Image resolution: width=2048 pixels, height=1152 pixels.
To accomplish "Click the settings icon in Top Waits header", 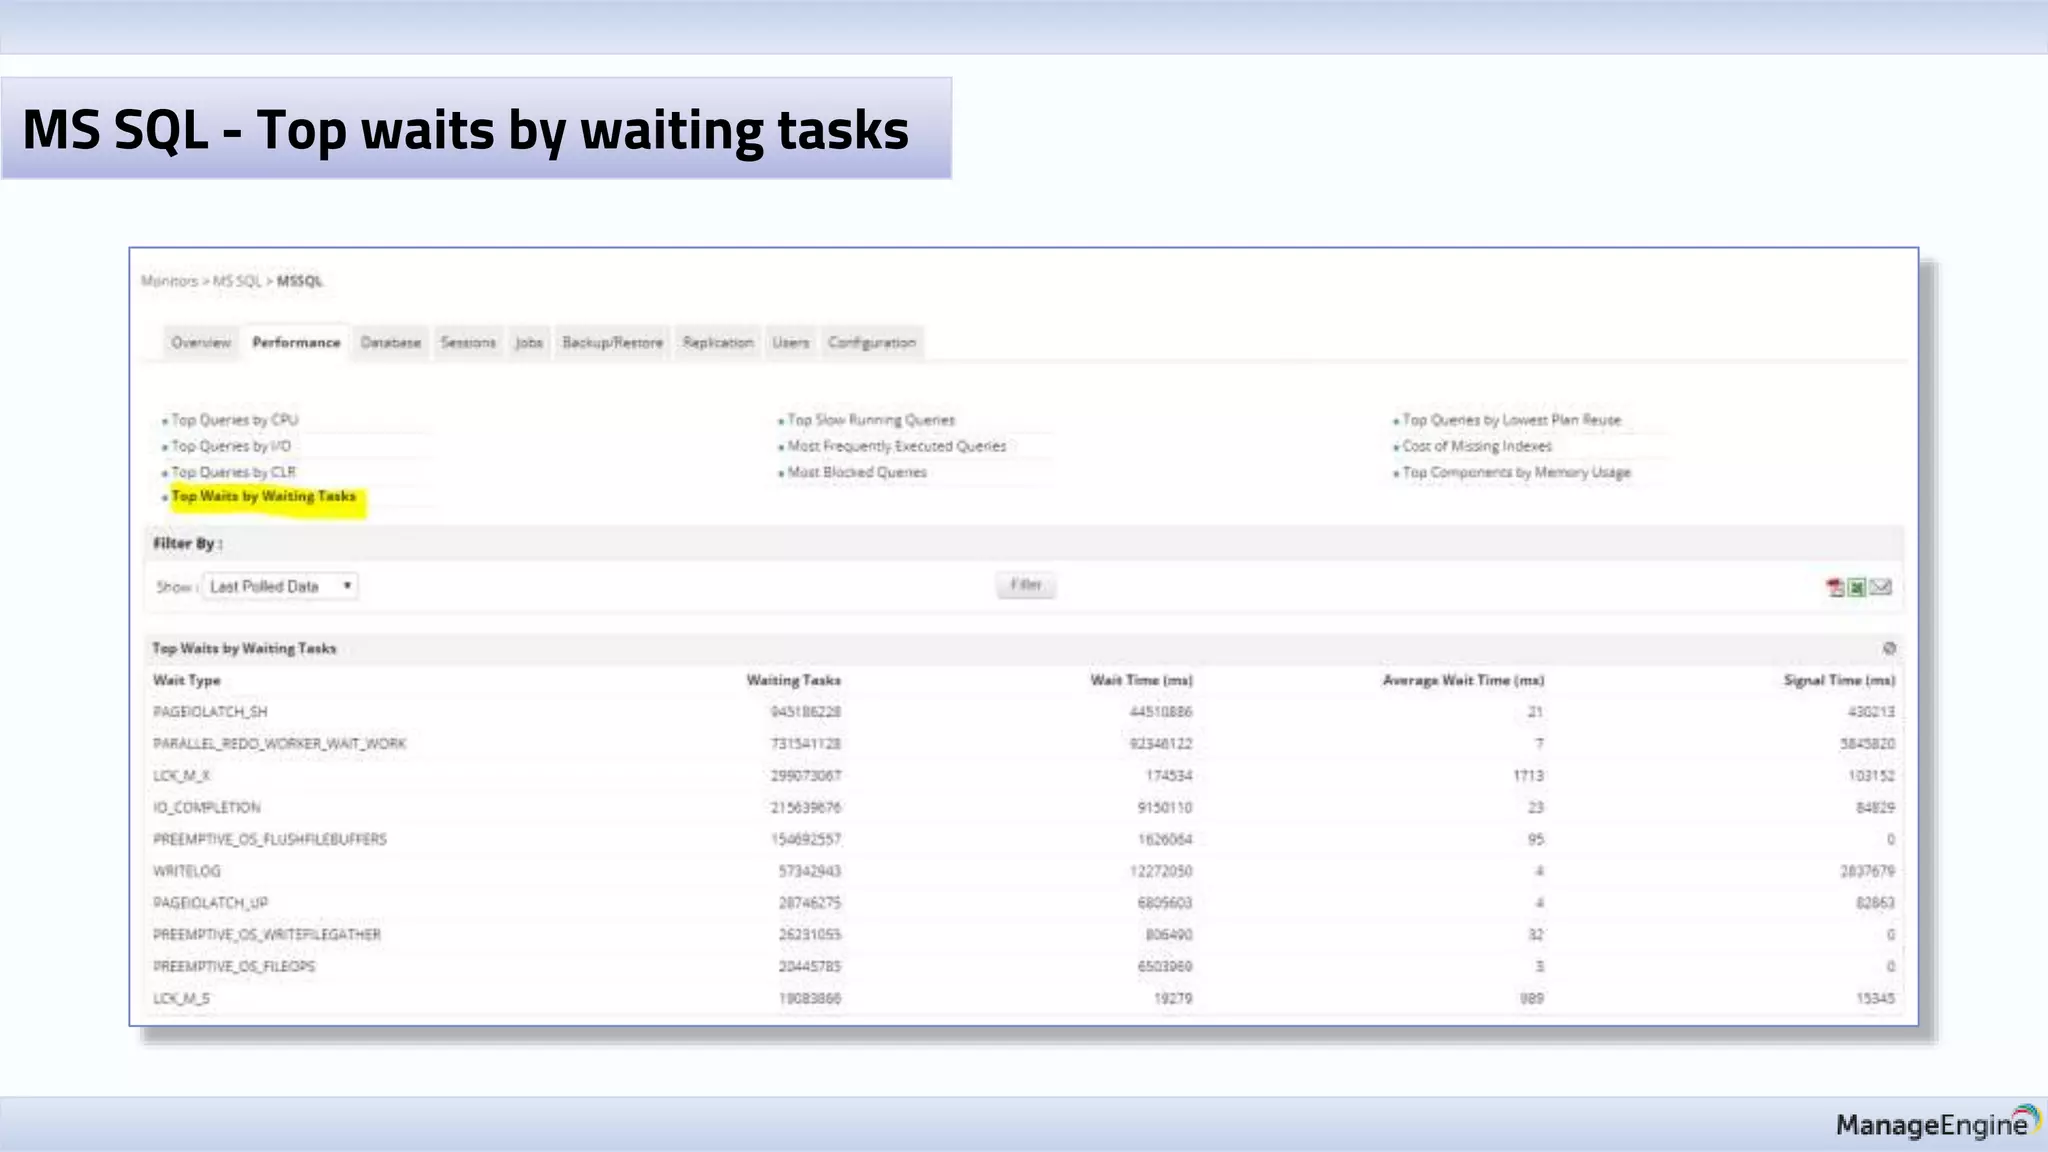I will point(1889,648).
